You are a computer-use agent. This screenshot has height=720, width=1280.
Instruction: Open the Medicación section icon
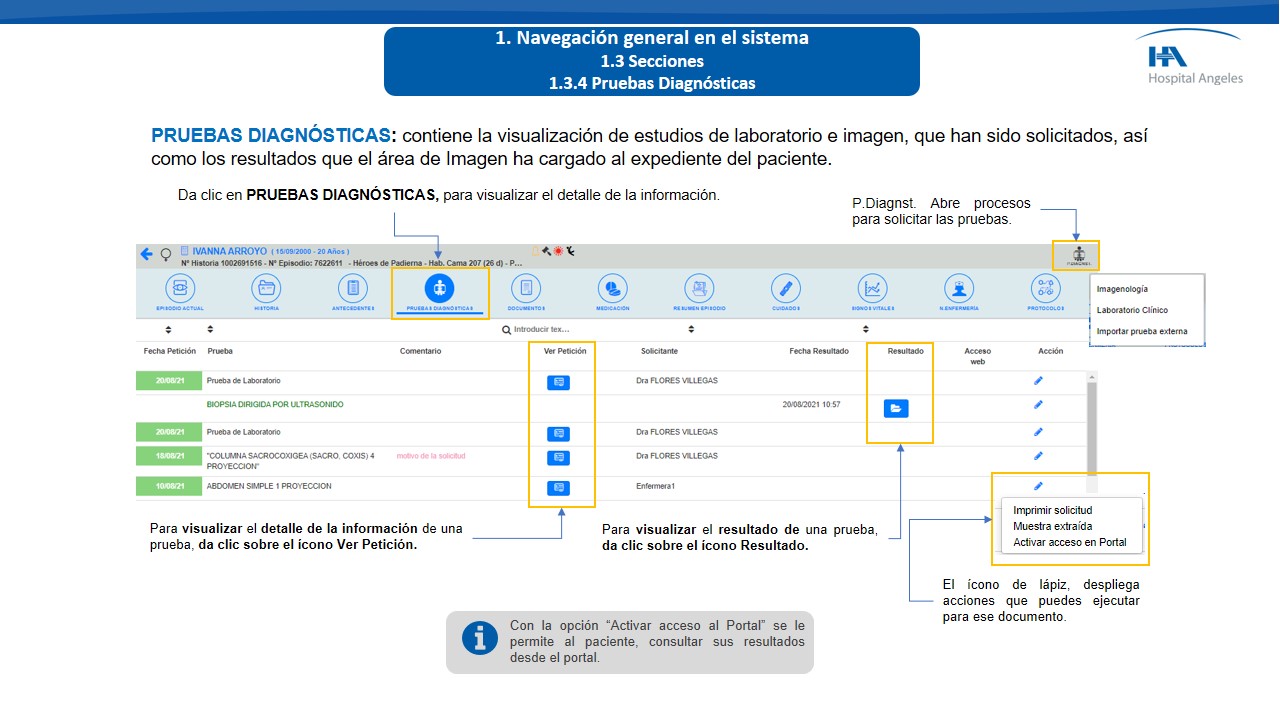click(x=612, y=288)
